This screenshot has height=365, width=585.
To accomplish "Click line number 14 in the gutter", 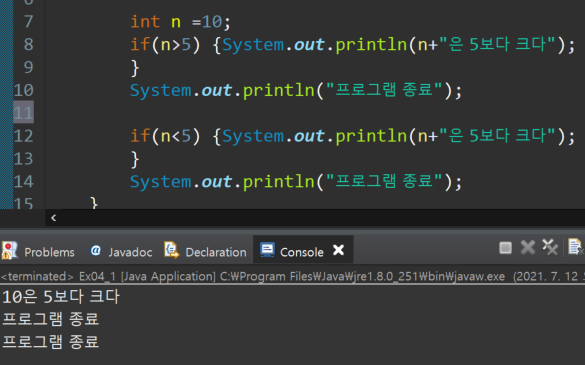I will point(24,182).
